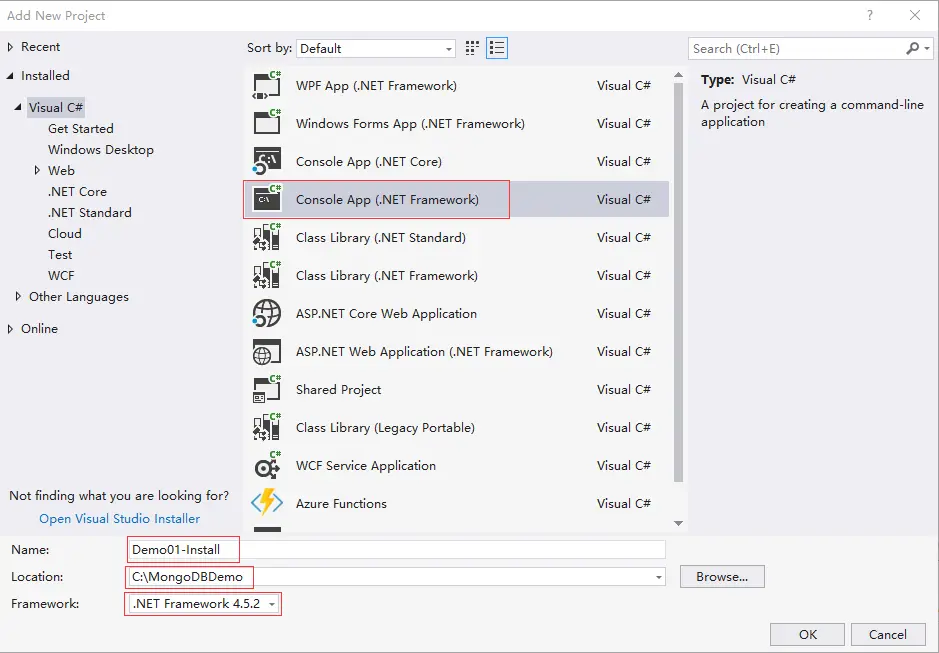Click "WPF App (.NET Framework)" template name
Screen dimensions: 939x653
[376, 86]
